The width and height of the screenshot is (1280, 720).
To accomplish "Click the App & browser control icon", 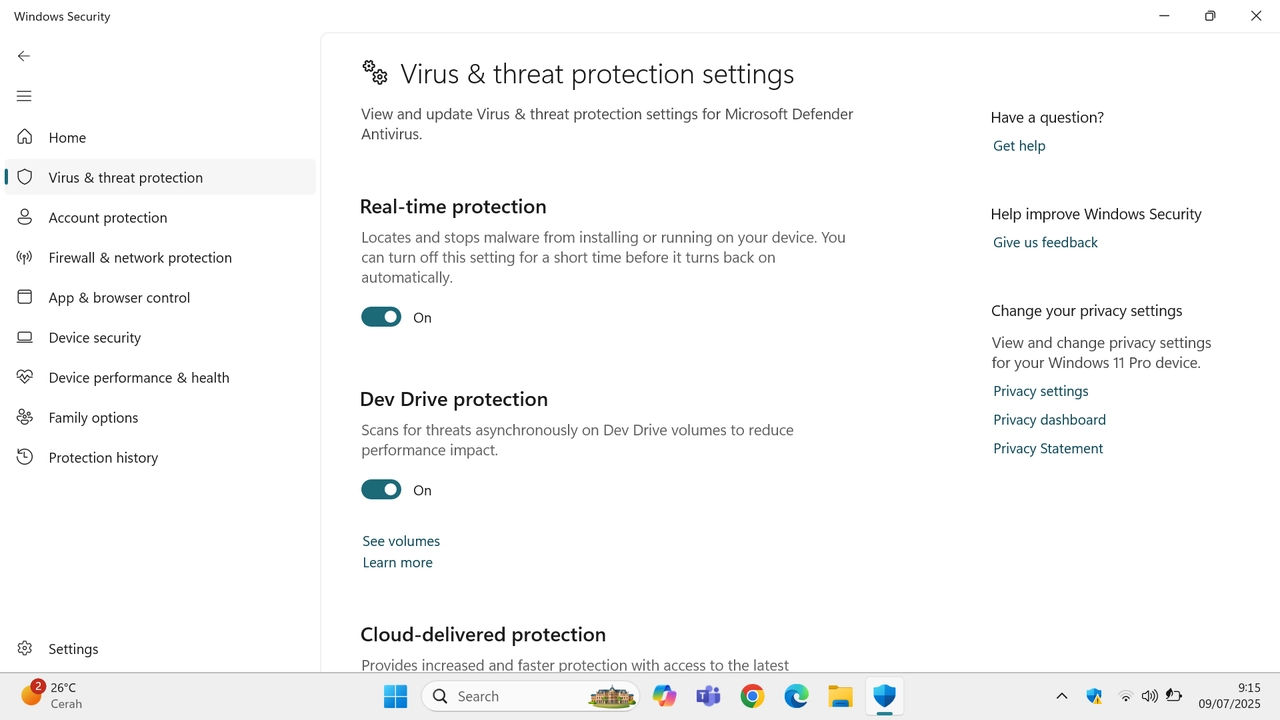I will pos(25,297).
